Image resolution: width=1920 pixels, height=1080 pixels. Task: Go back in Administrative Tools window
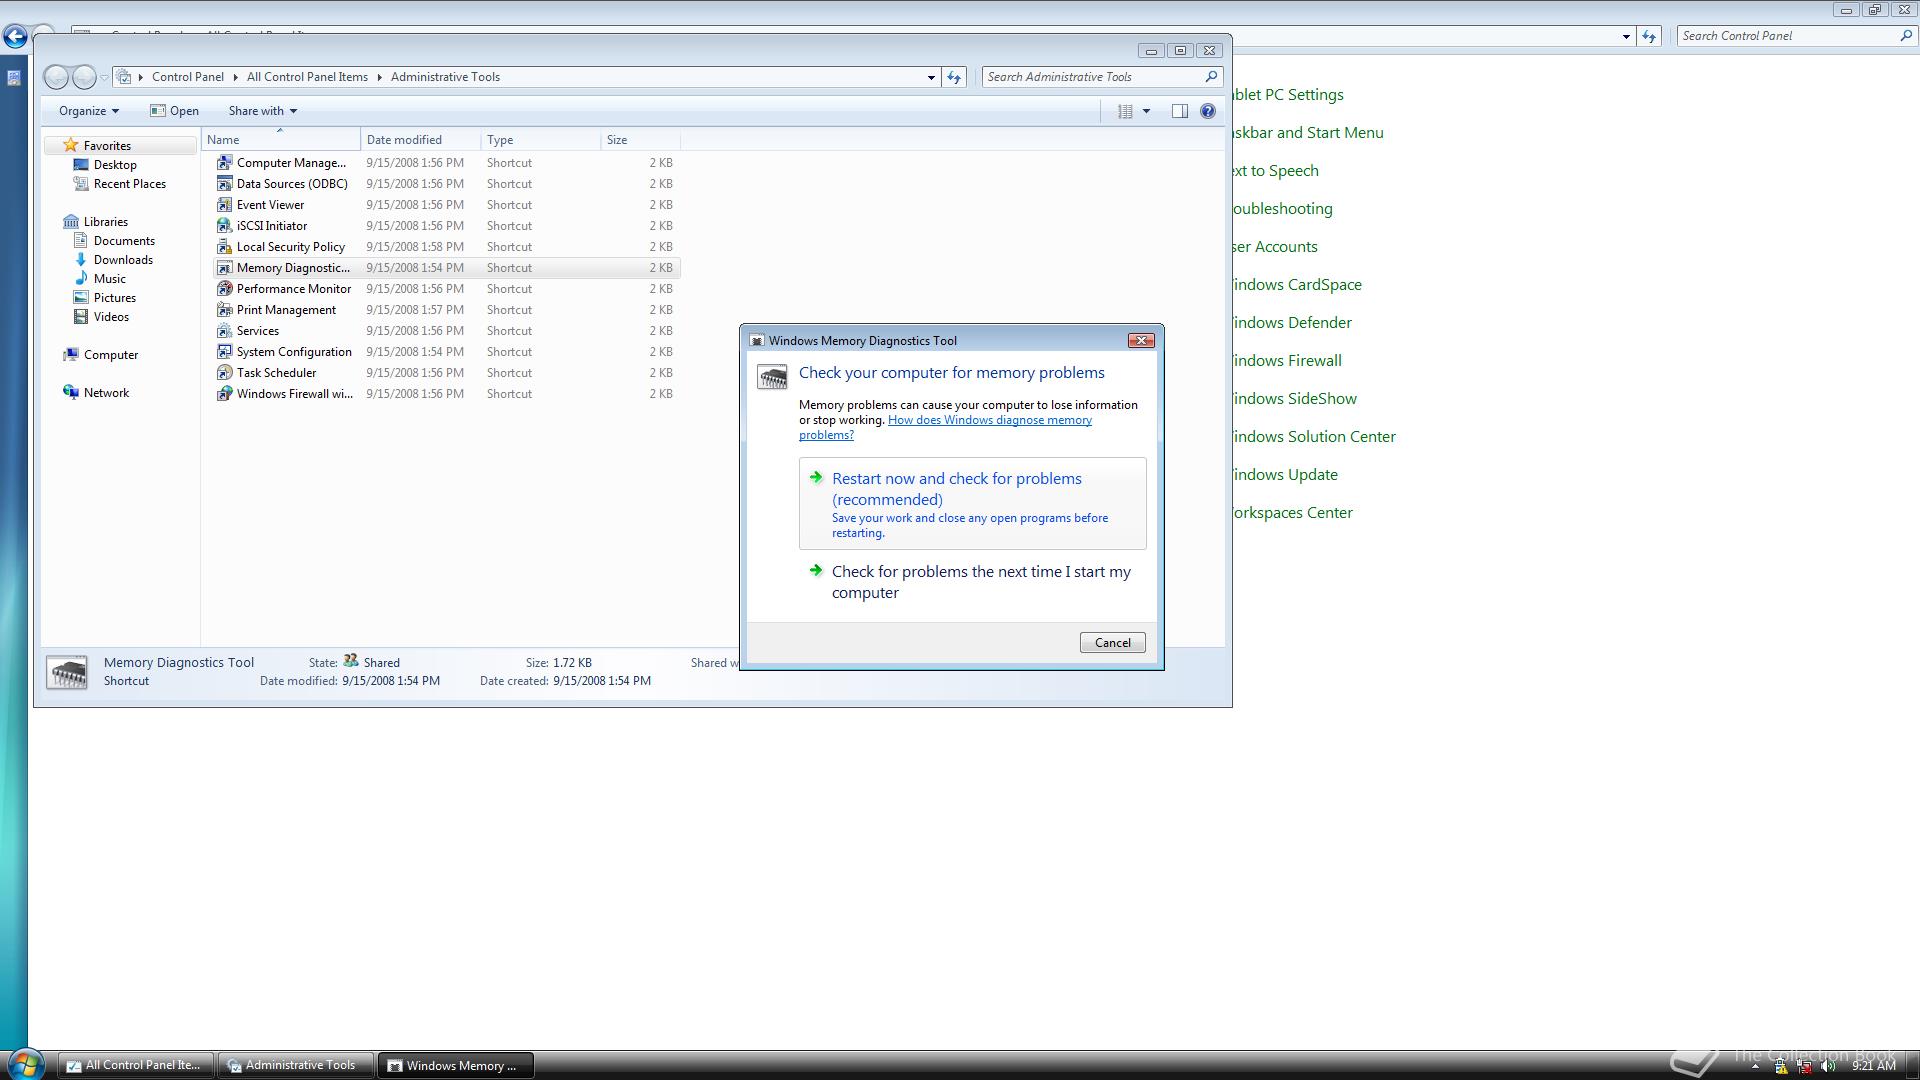click(57, 77)
